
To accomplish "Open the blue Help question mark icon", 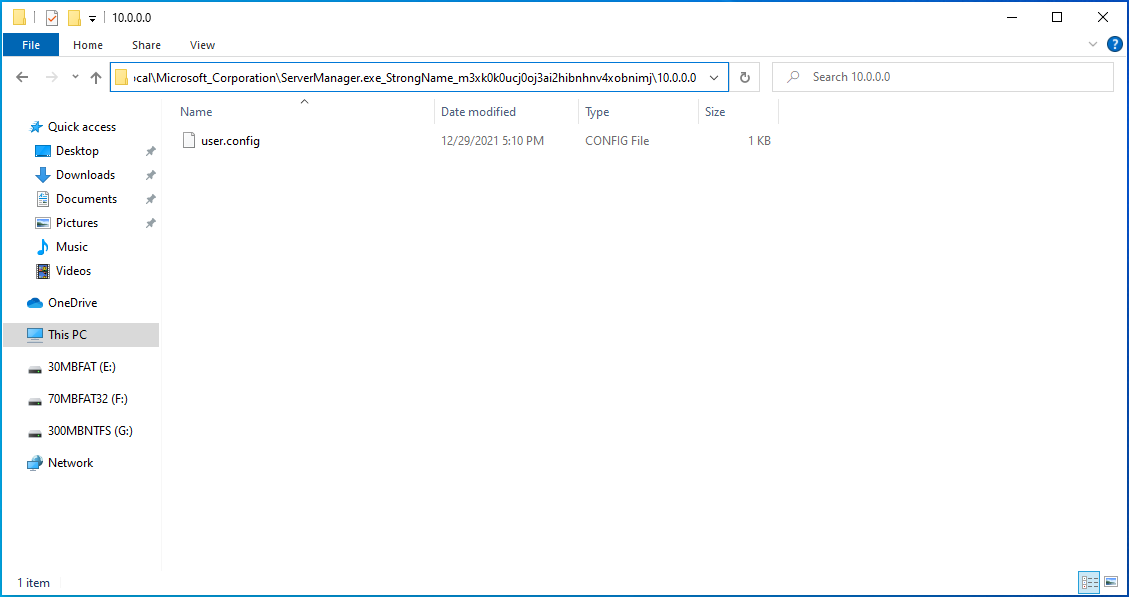I will point(1114,45).
